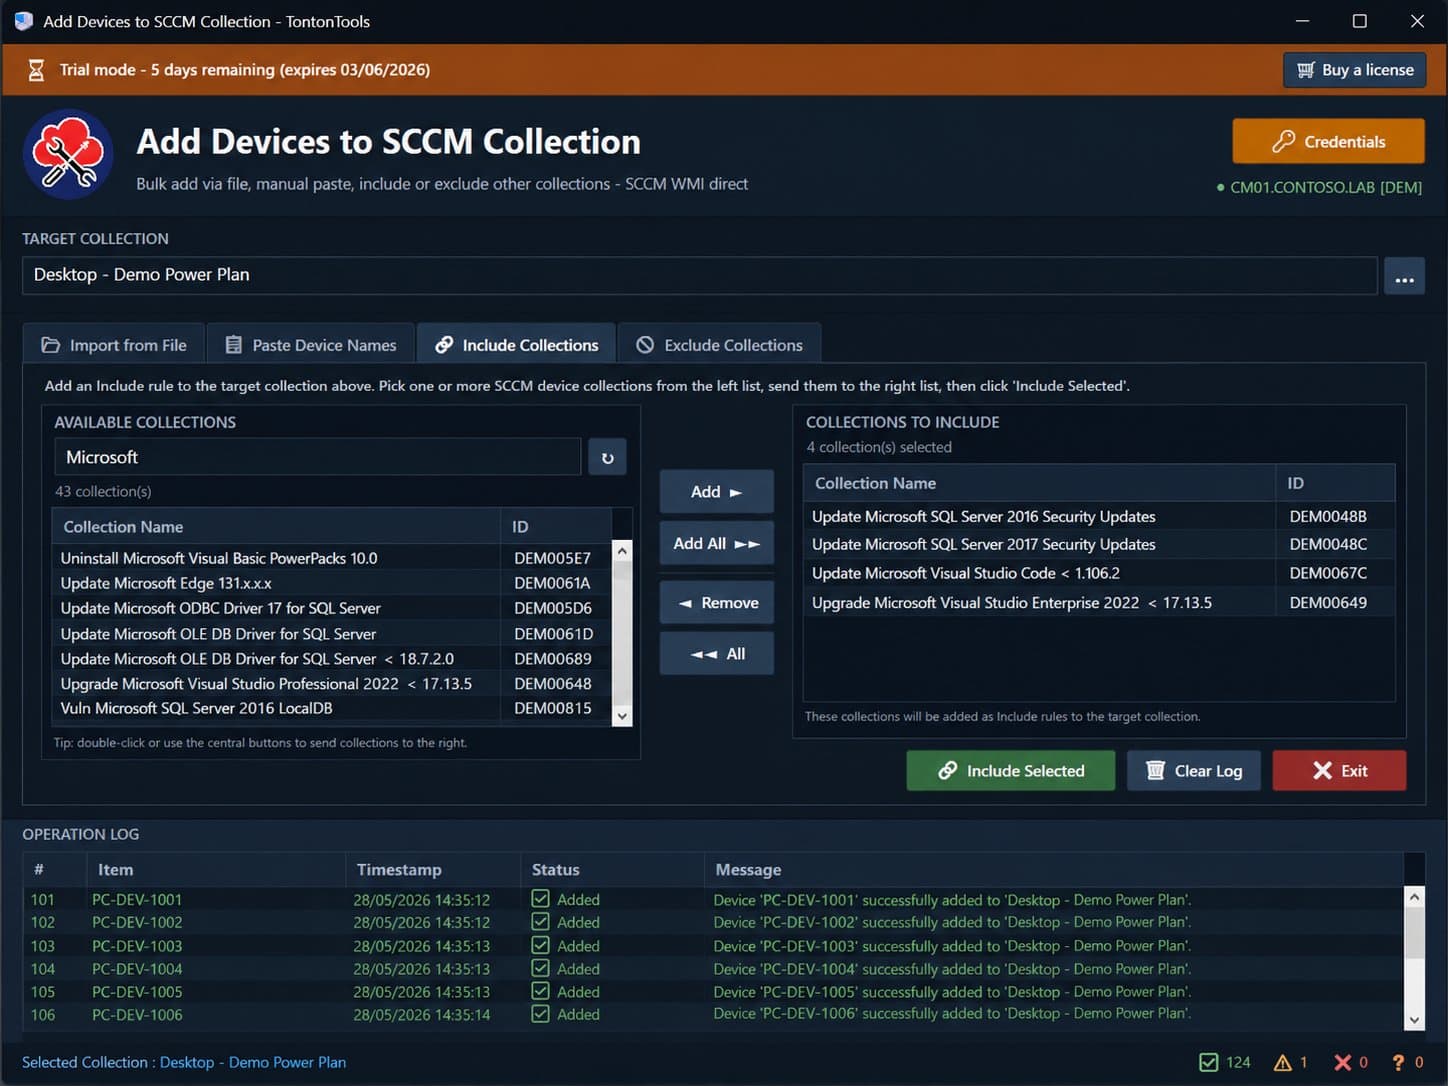Sort available list by Collection Name header
Viewport: 1448px width, 1086px height.
(276, 527)
